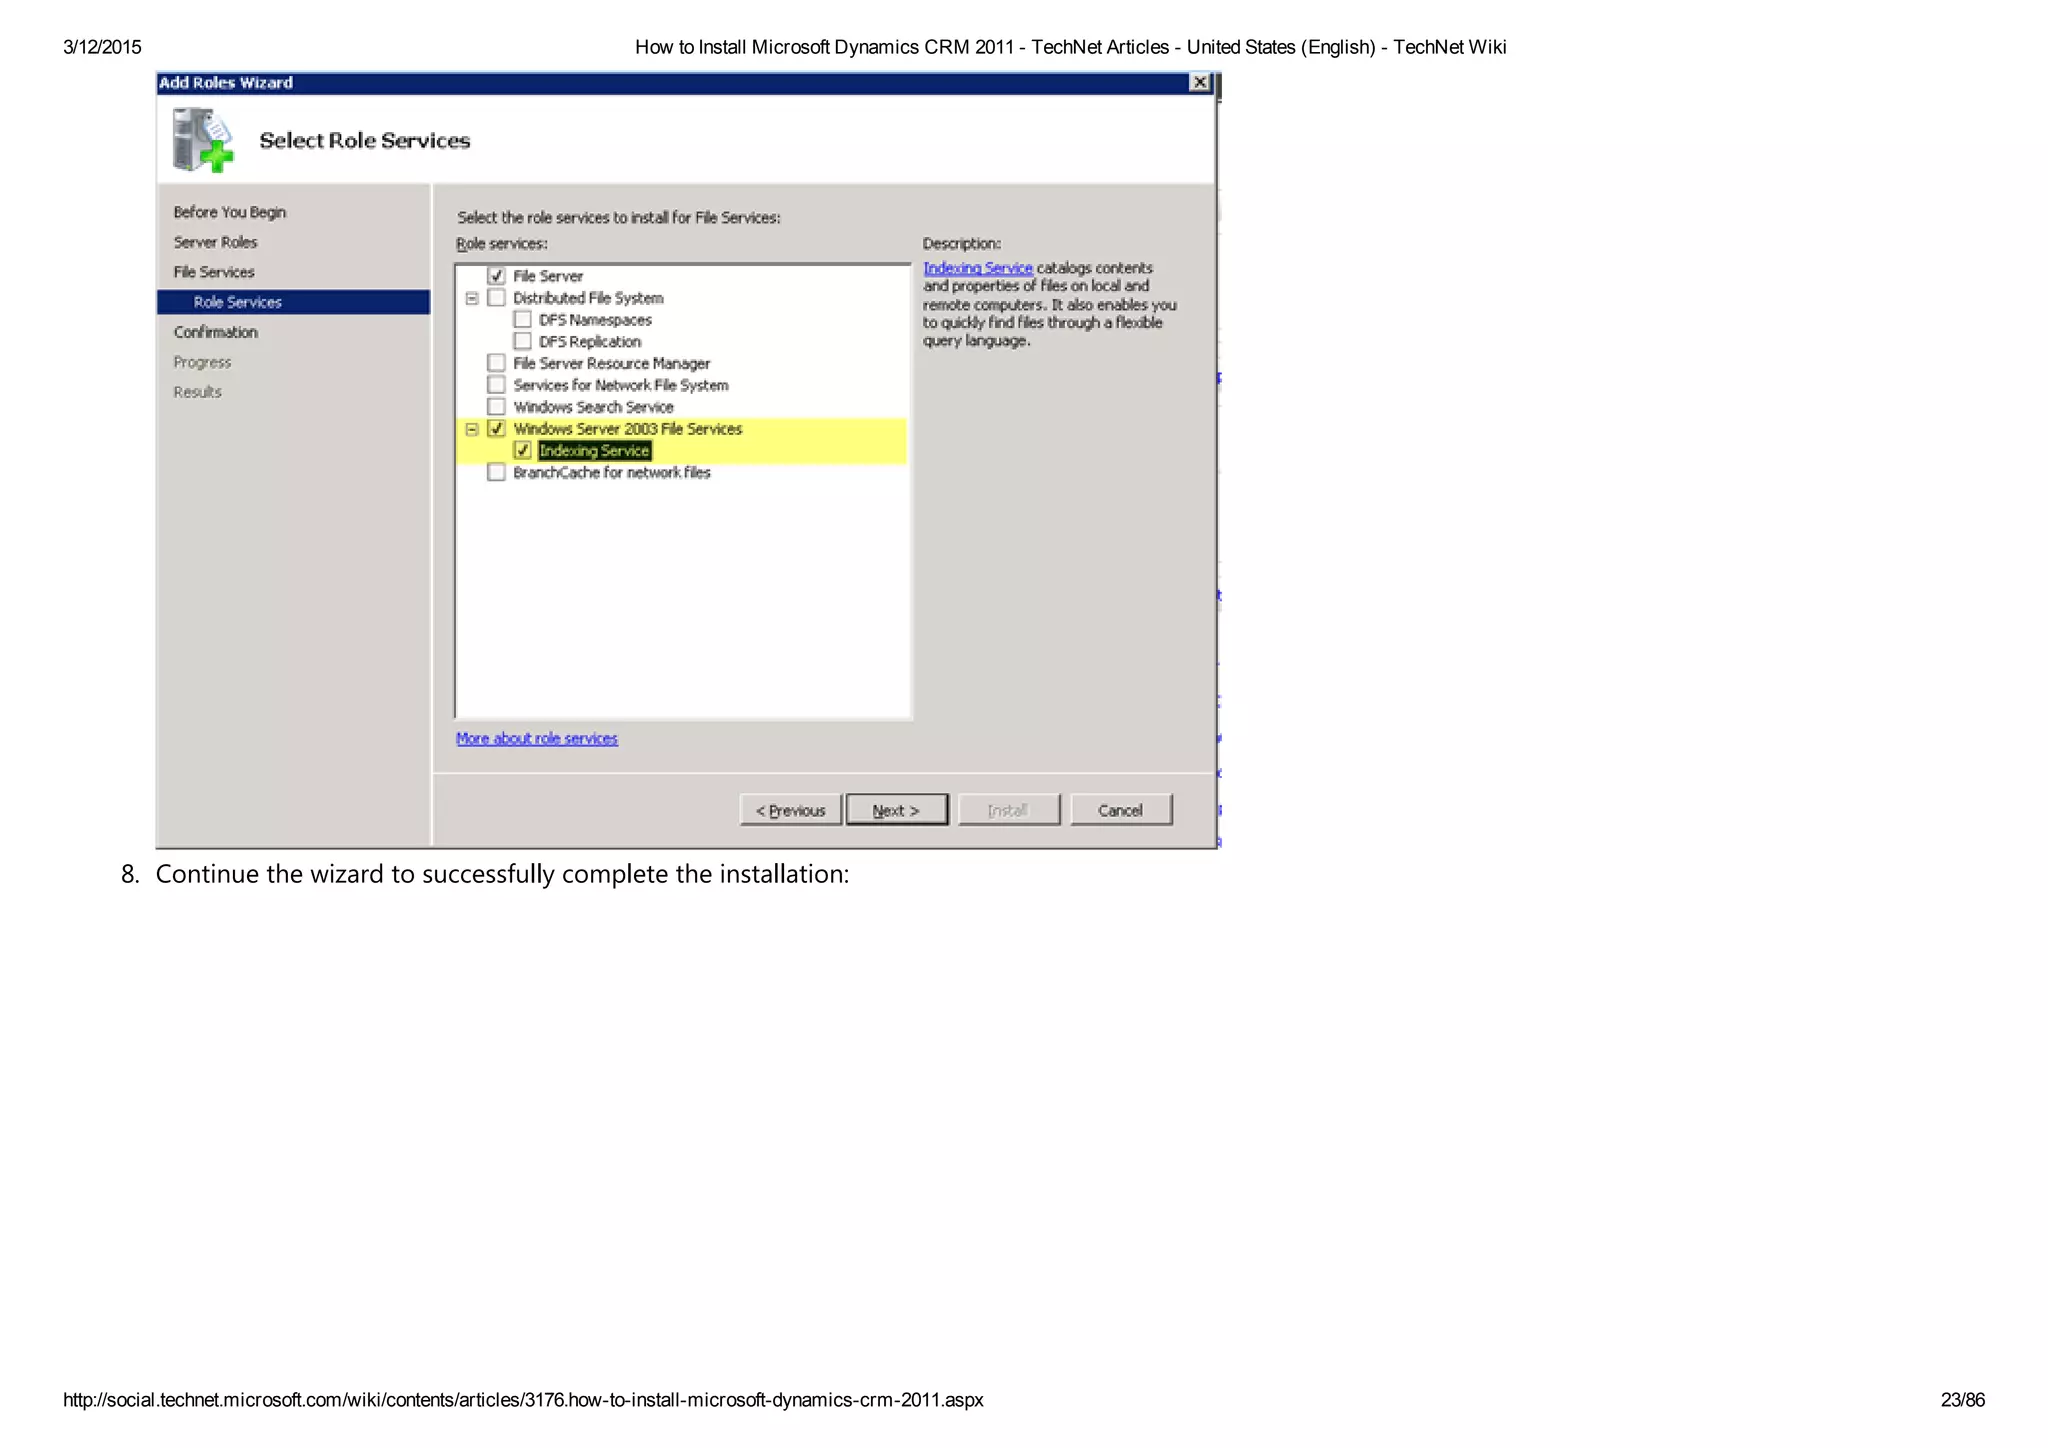Viewport: 2048px width, 1448px height.
Task: Click the Add Roles server icon
Action: [x=202, y=140]
